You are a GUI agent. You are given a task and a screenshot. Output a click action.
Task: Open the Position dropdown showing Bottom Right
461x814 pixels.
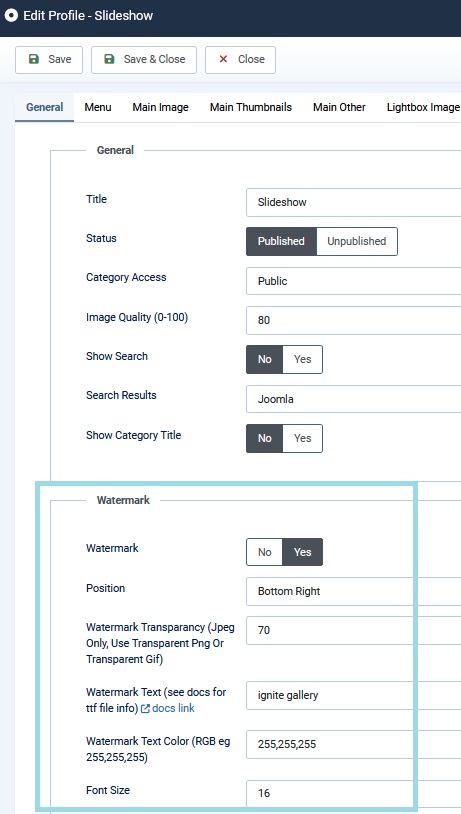pos(354,591)
